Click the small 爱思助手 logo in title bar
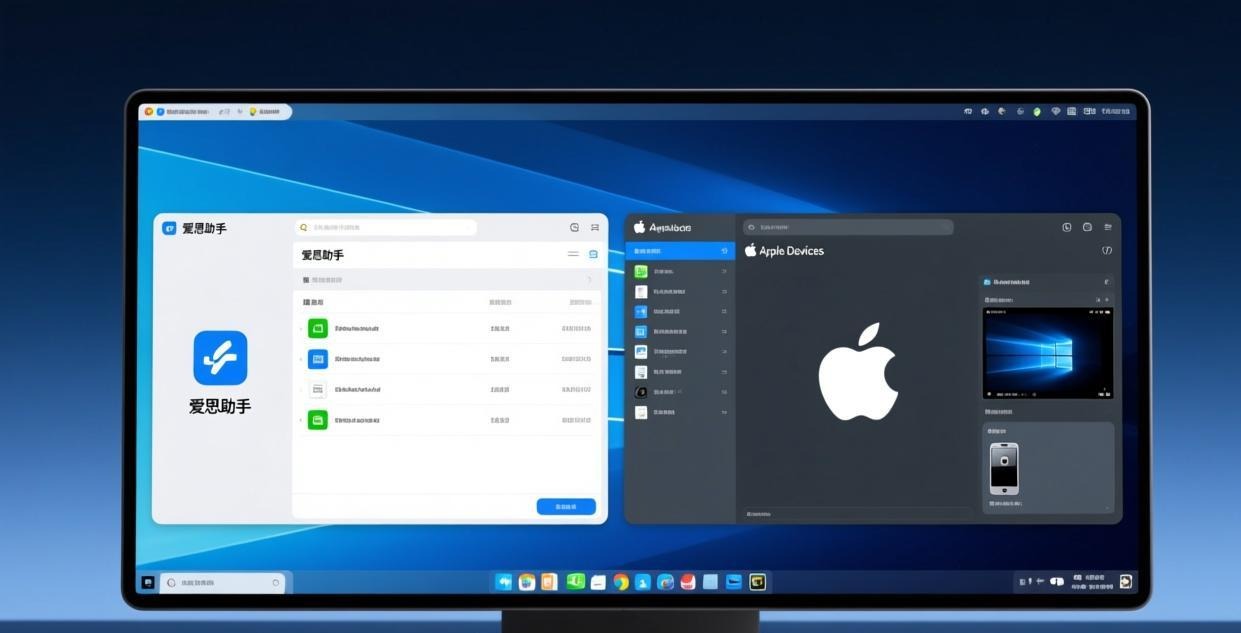 (x=169, y=228)
